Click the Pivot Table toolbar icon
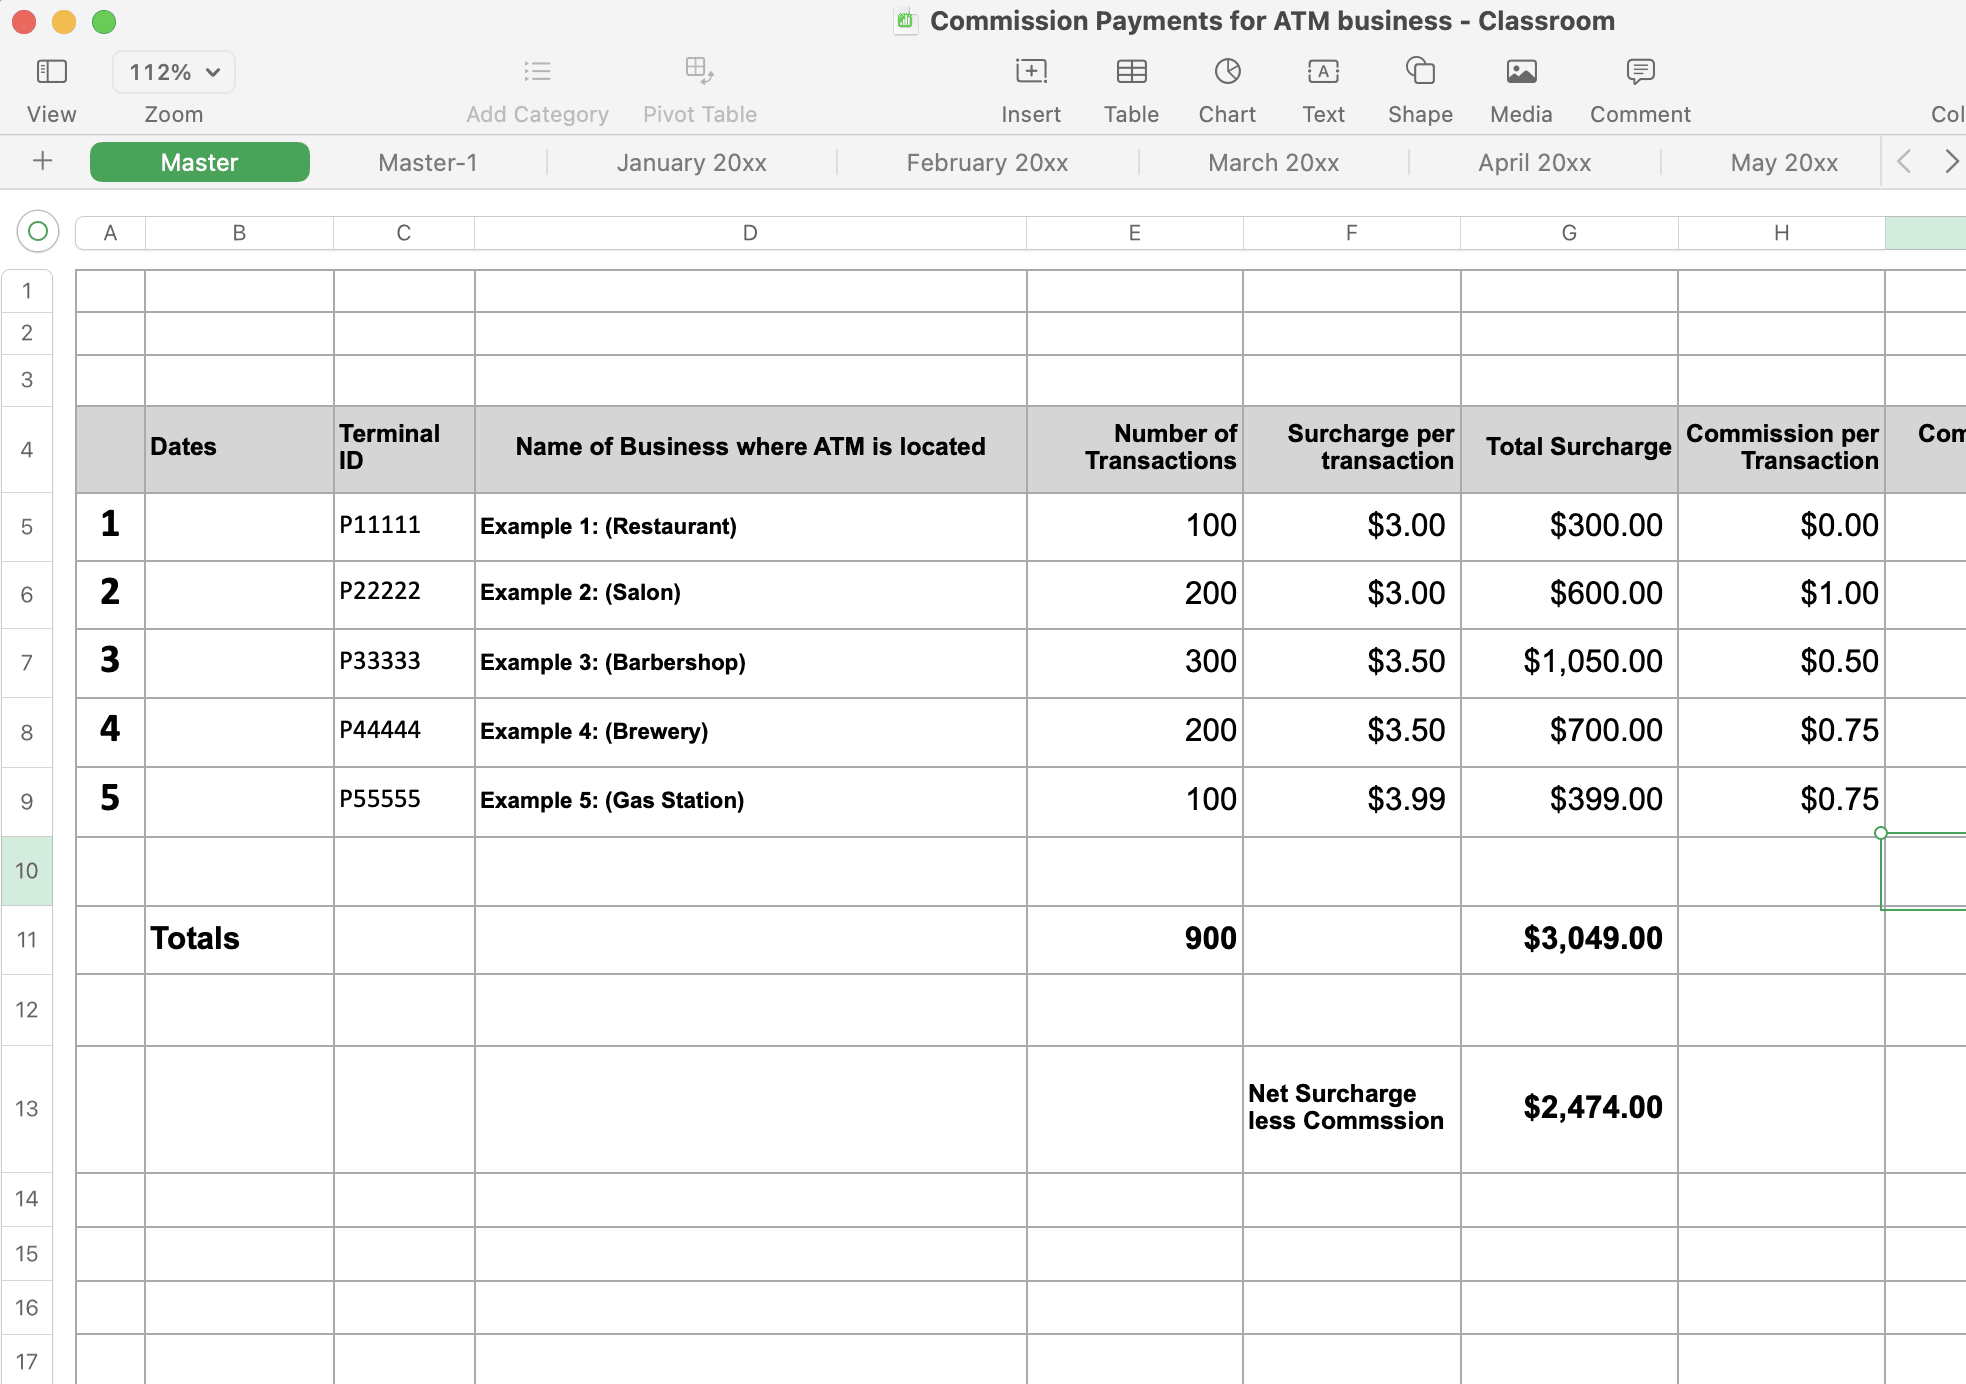The height and width of the screenshot is (1384, 1966). pos(699,72)
